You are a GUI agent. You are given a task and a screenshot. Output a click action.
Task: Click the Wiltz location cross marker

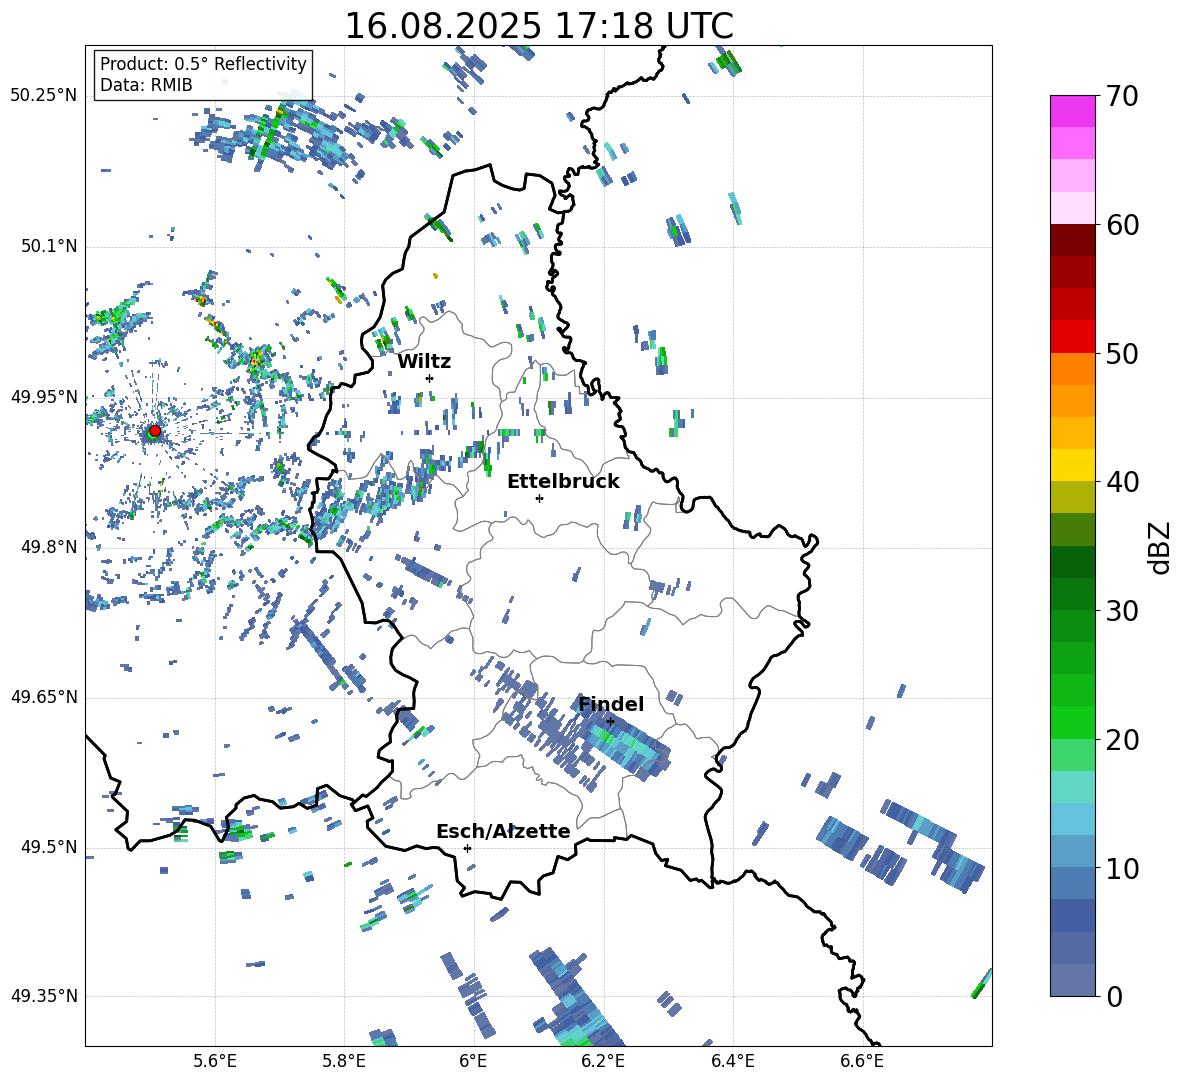[x=430, y=378]
